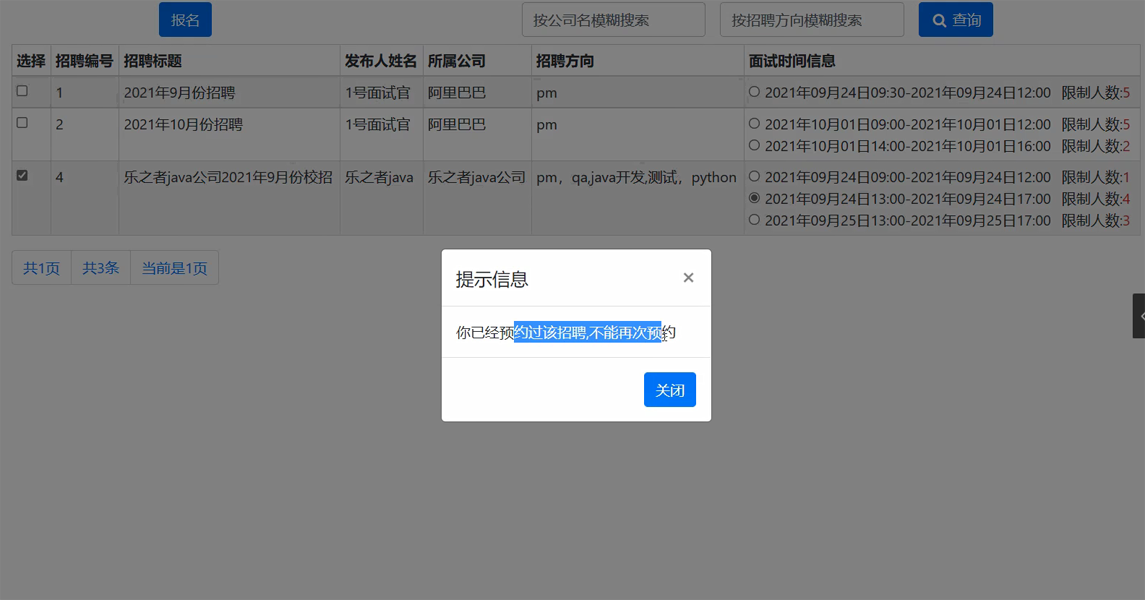
Task: Check the checkbox for recruitment number 1
Action: [x=22, y=91]
